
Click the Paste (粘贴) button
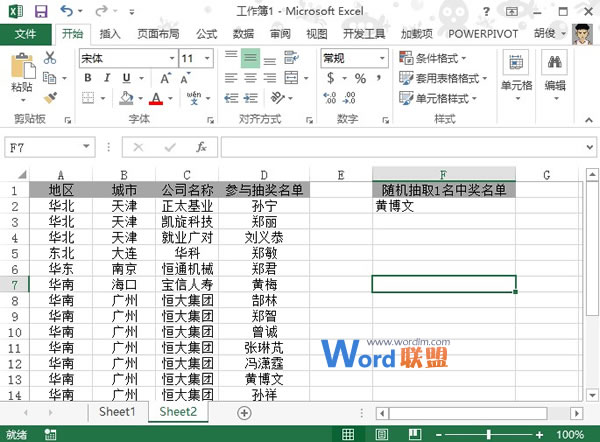point(22,78)
